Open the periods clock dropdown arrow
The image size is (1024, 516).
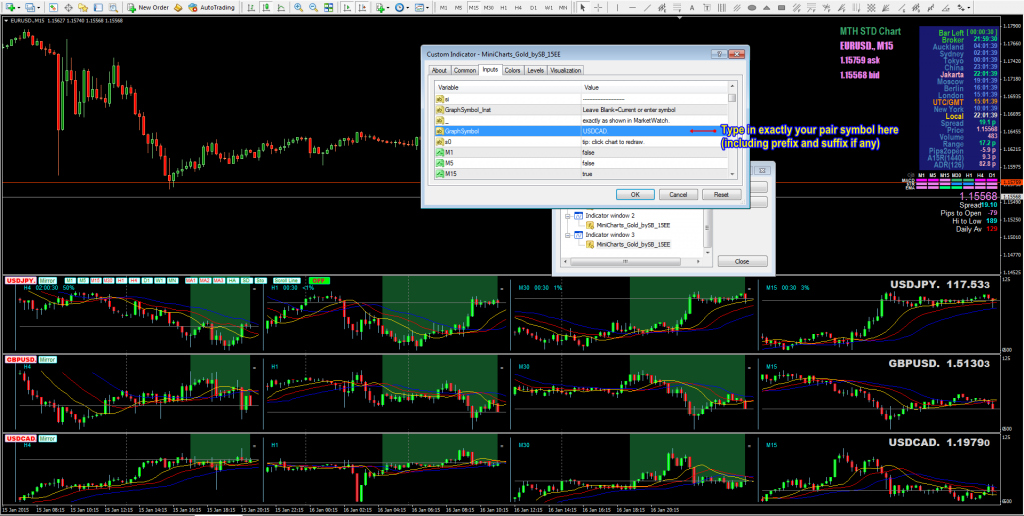tap(408, 8)
